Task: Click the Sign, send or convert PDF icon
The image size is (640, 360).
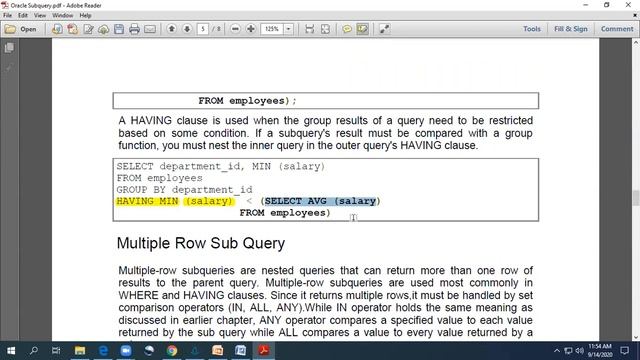Action: (x=57, y=29)
